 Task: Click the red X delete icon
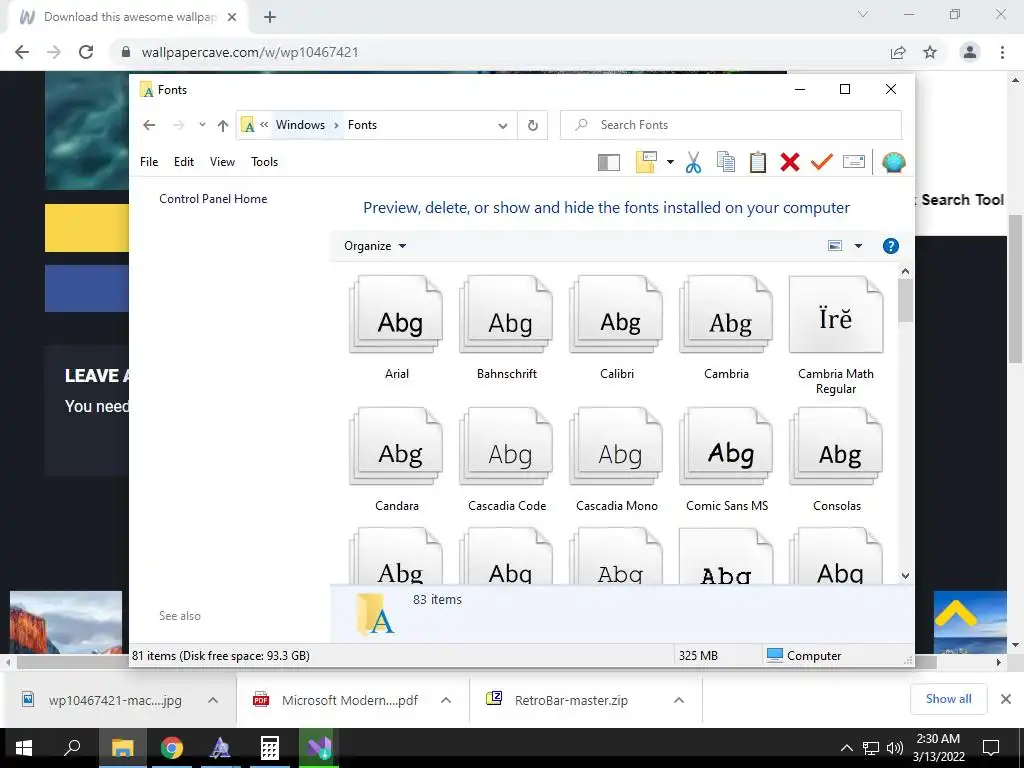790,162
